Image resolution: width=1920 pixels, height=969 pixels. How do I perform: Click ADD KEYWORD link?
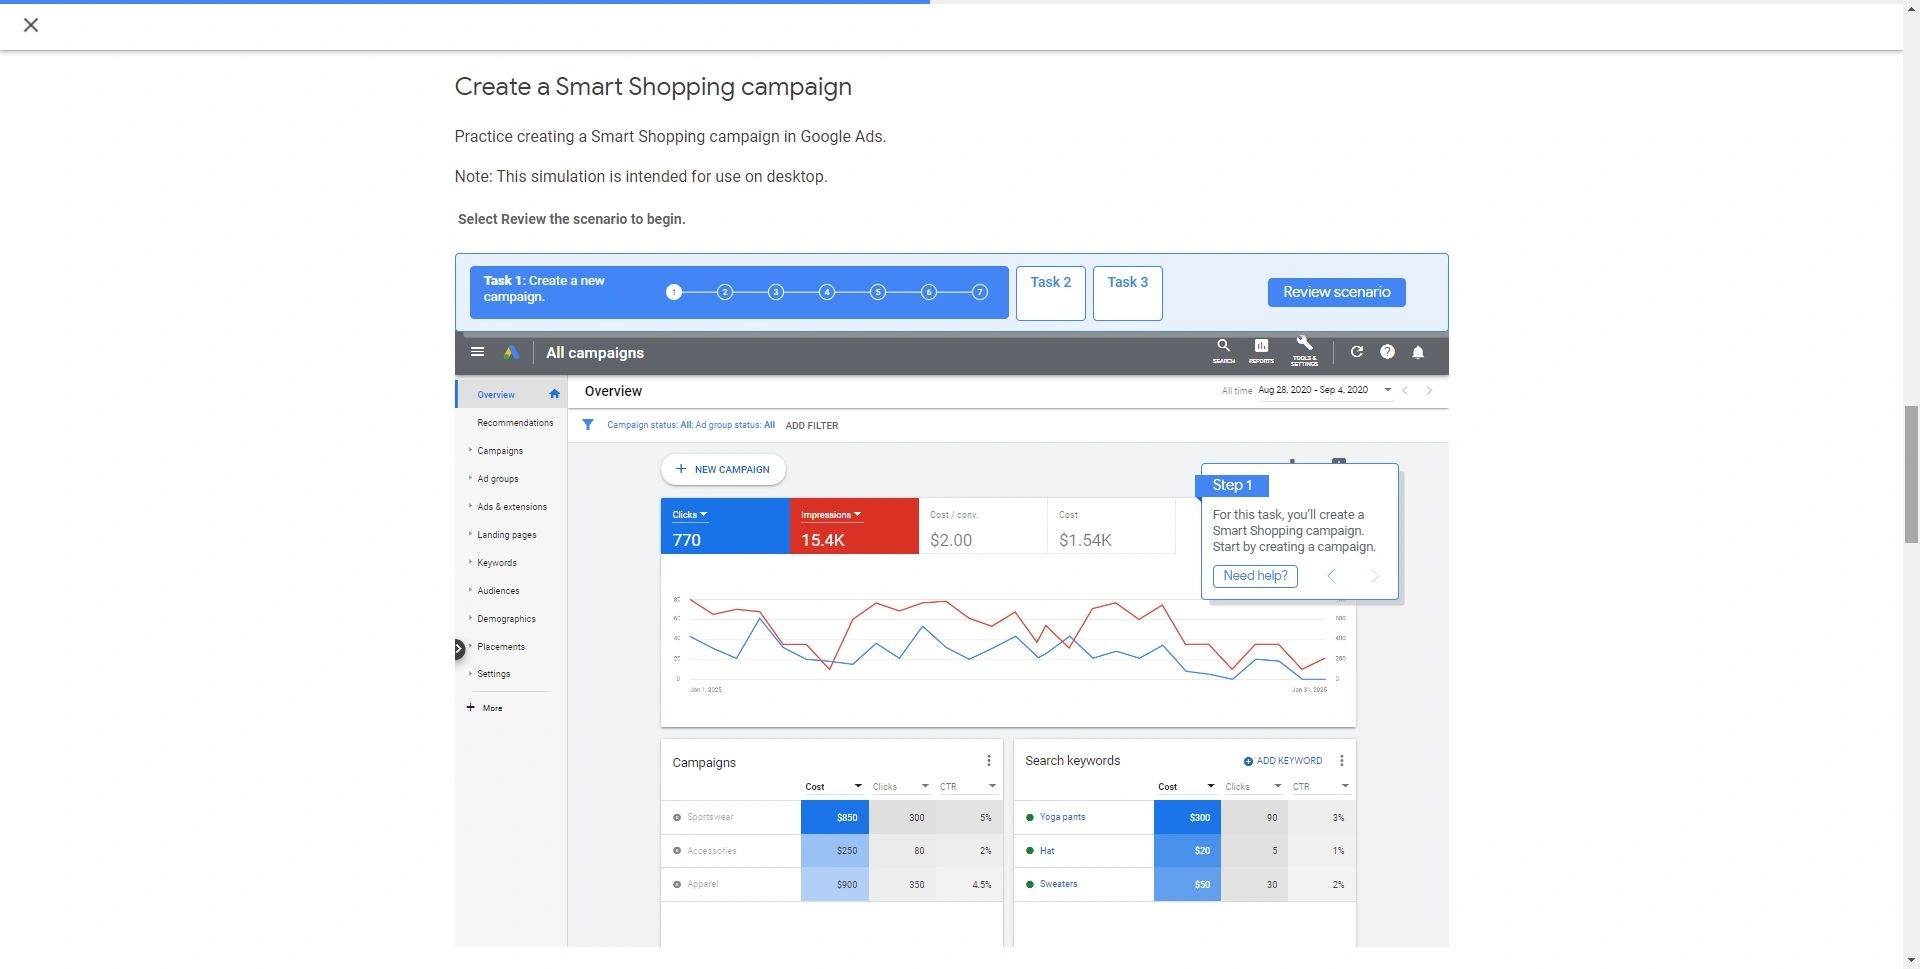click(1283, 761)
